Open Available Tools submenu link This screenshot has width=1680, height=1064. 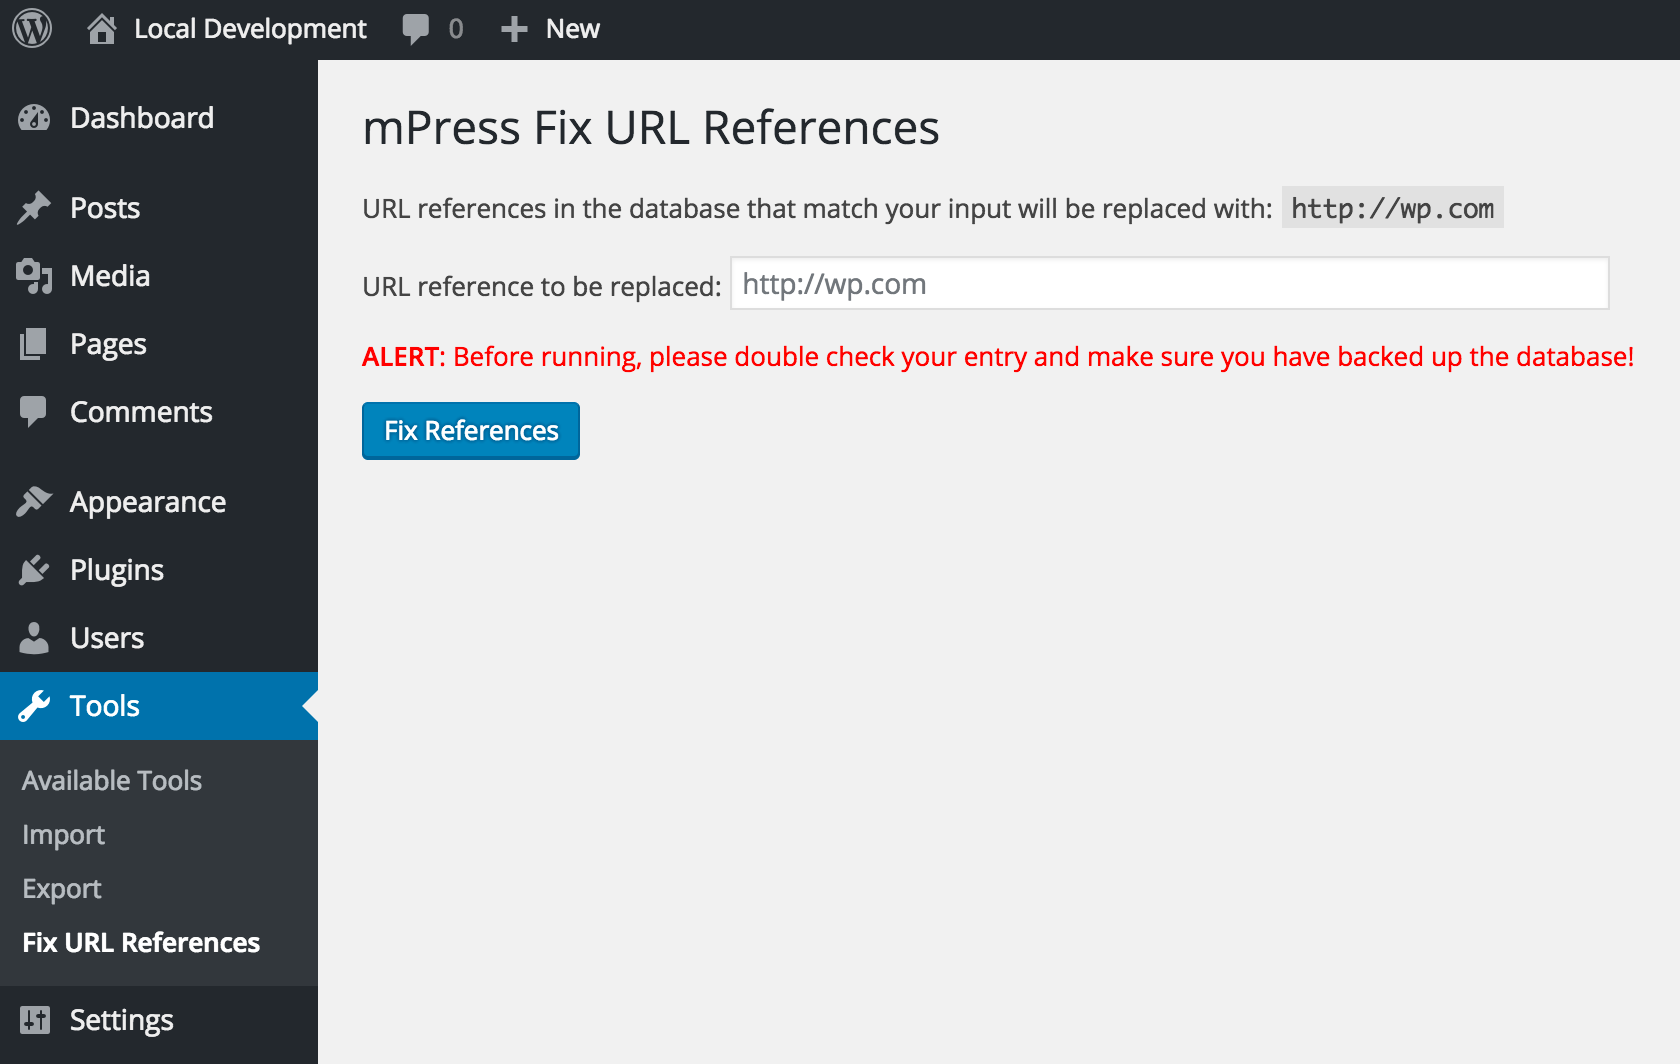[112, 780]
